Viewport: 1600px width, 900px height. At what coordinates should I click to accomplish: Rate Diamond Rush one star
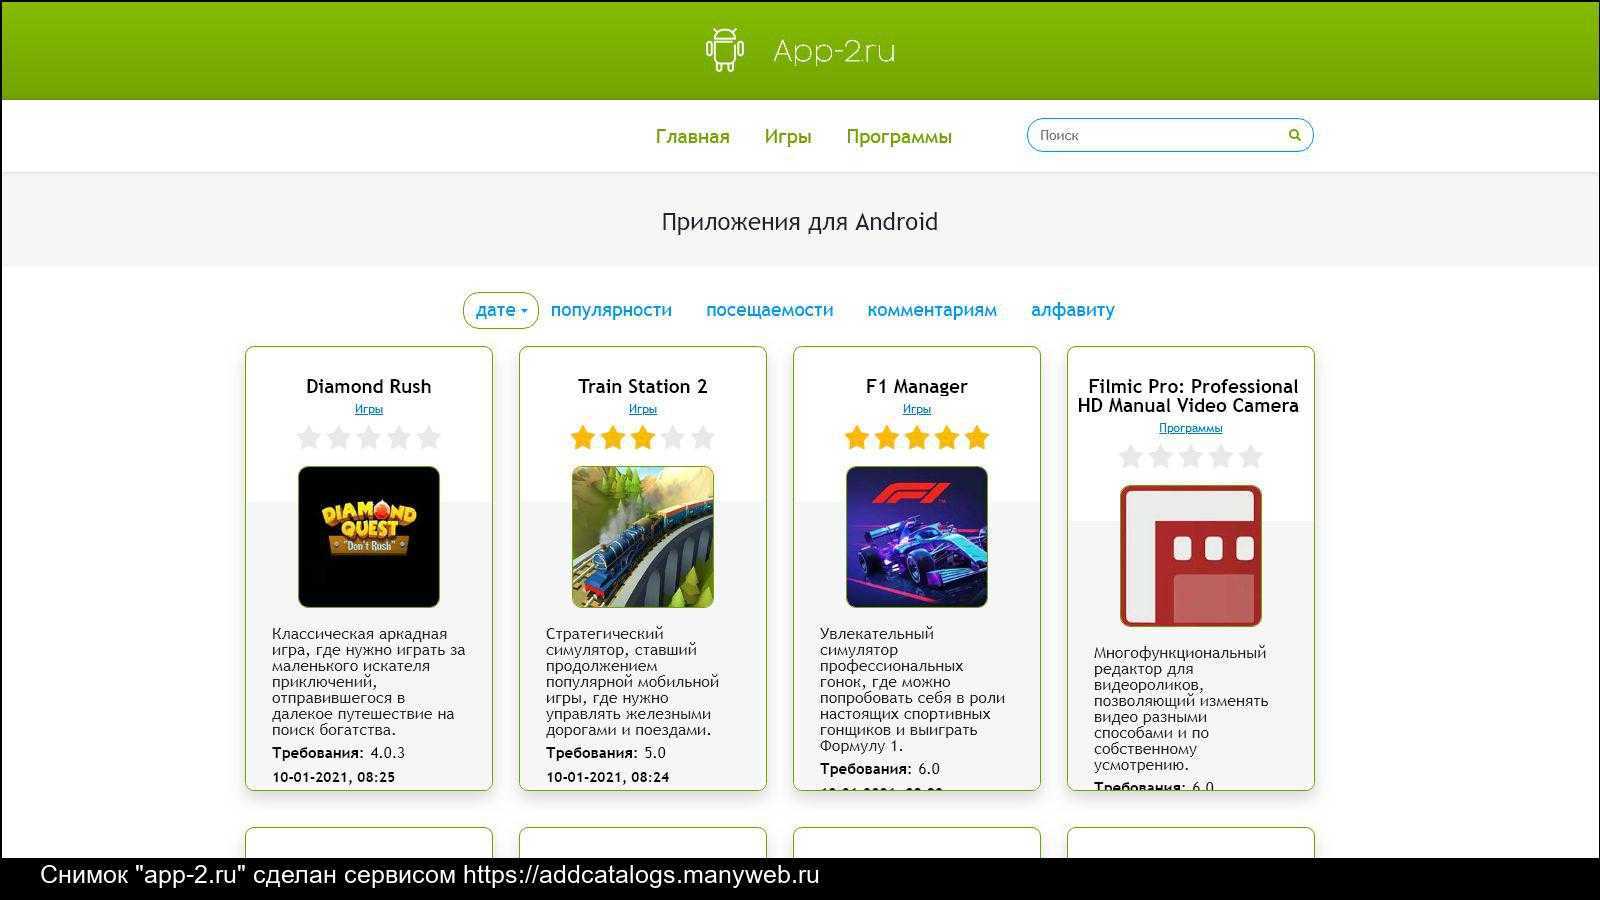coord(309,437)
